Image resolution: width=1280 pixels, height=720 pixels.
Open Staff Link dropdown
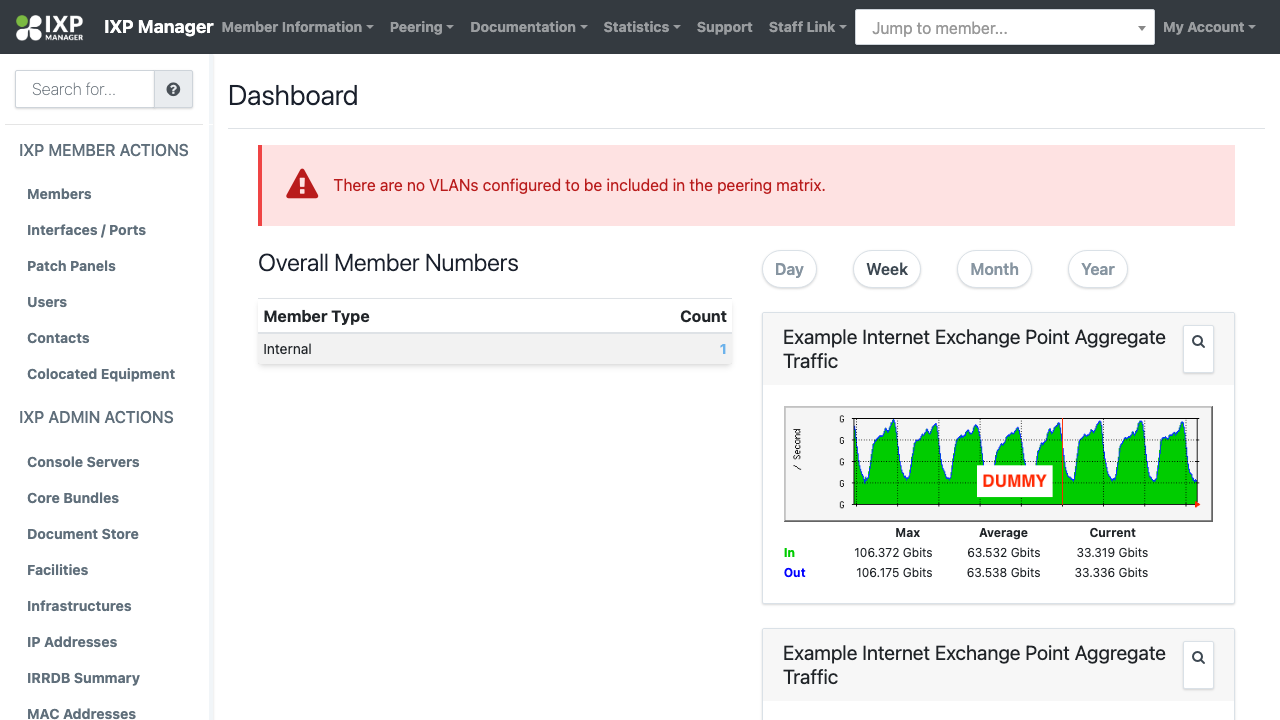tap(807, 27)
